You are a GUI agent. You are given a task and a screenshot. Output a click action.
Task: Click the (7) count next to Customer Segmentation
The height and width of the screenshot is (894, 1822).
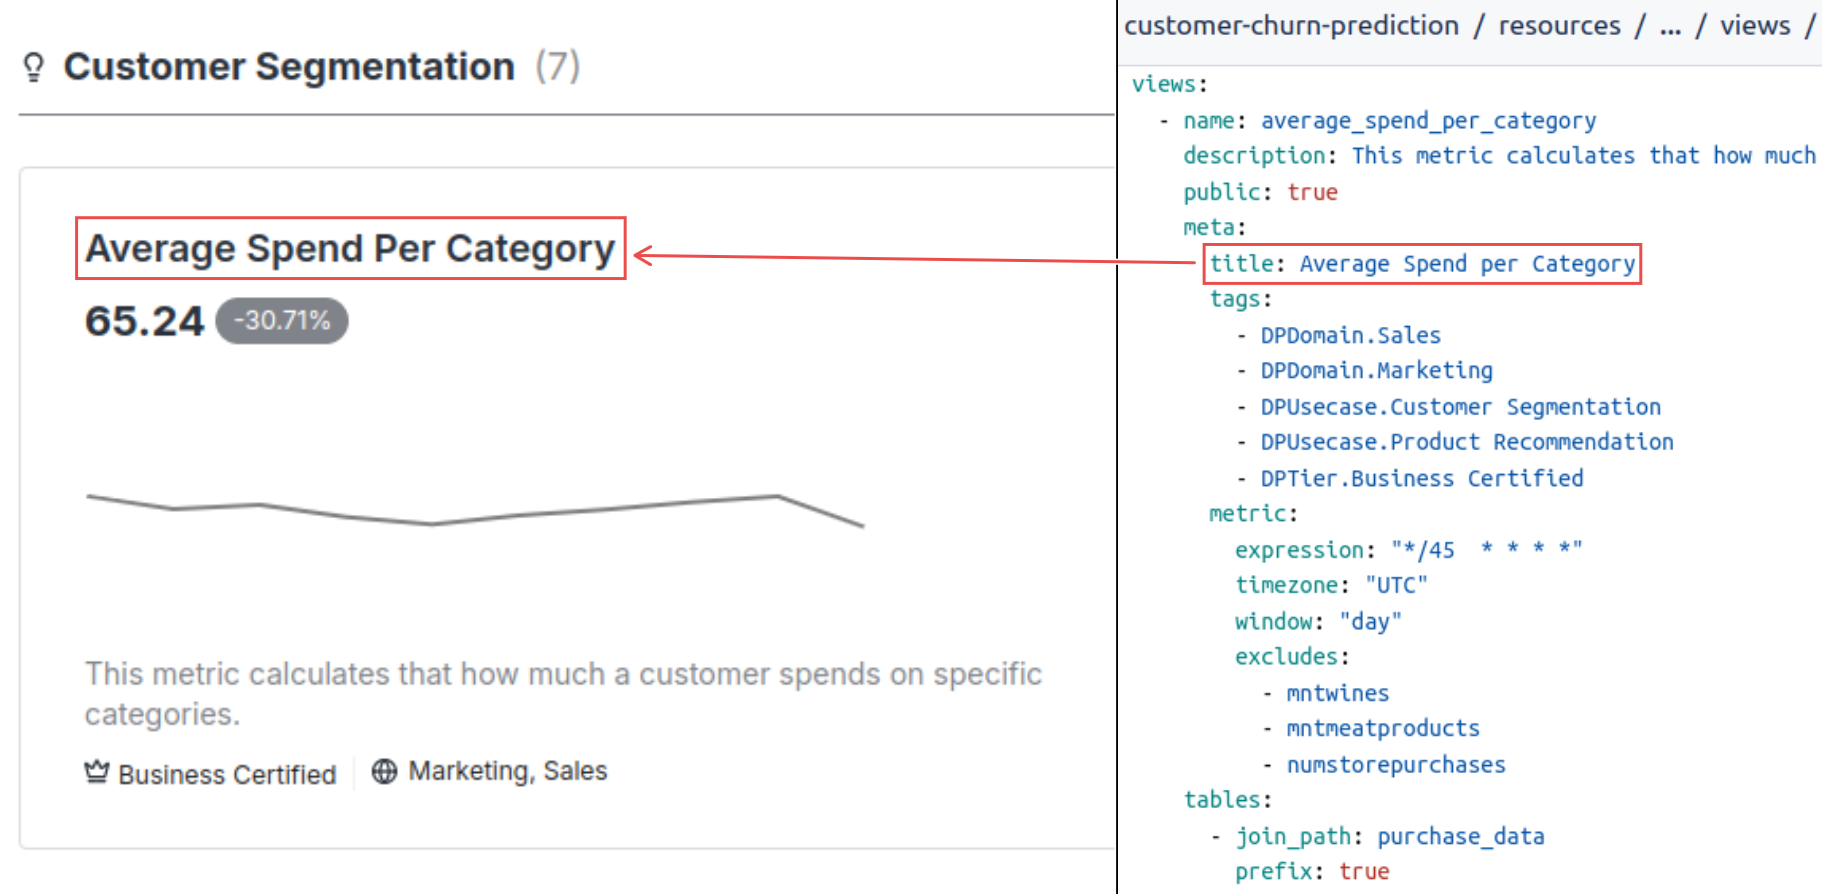557,67
